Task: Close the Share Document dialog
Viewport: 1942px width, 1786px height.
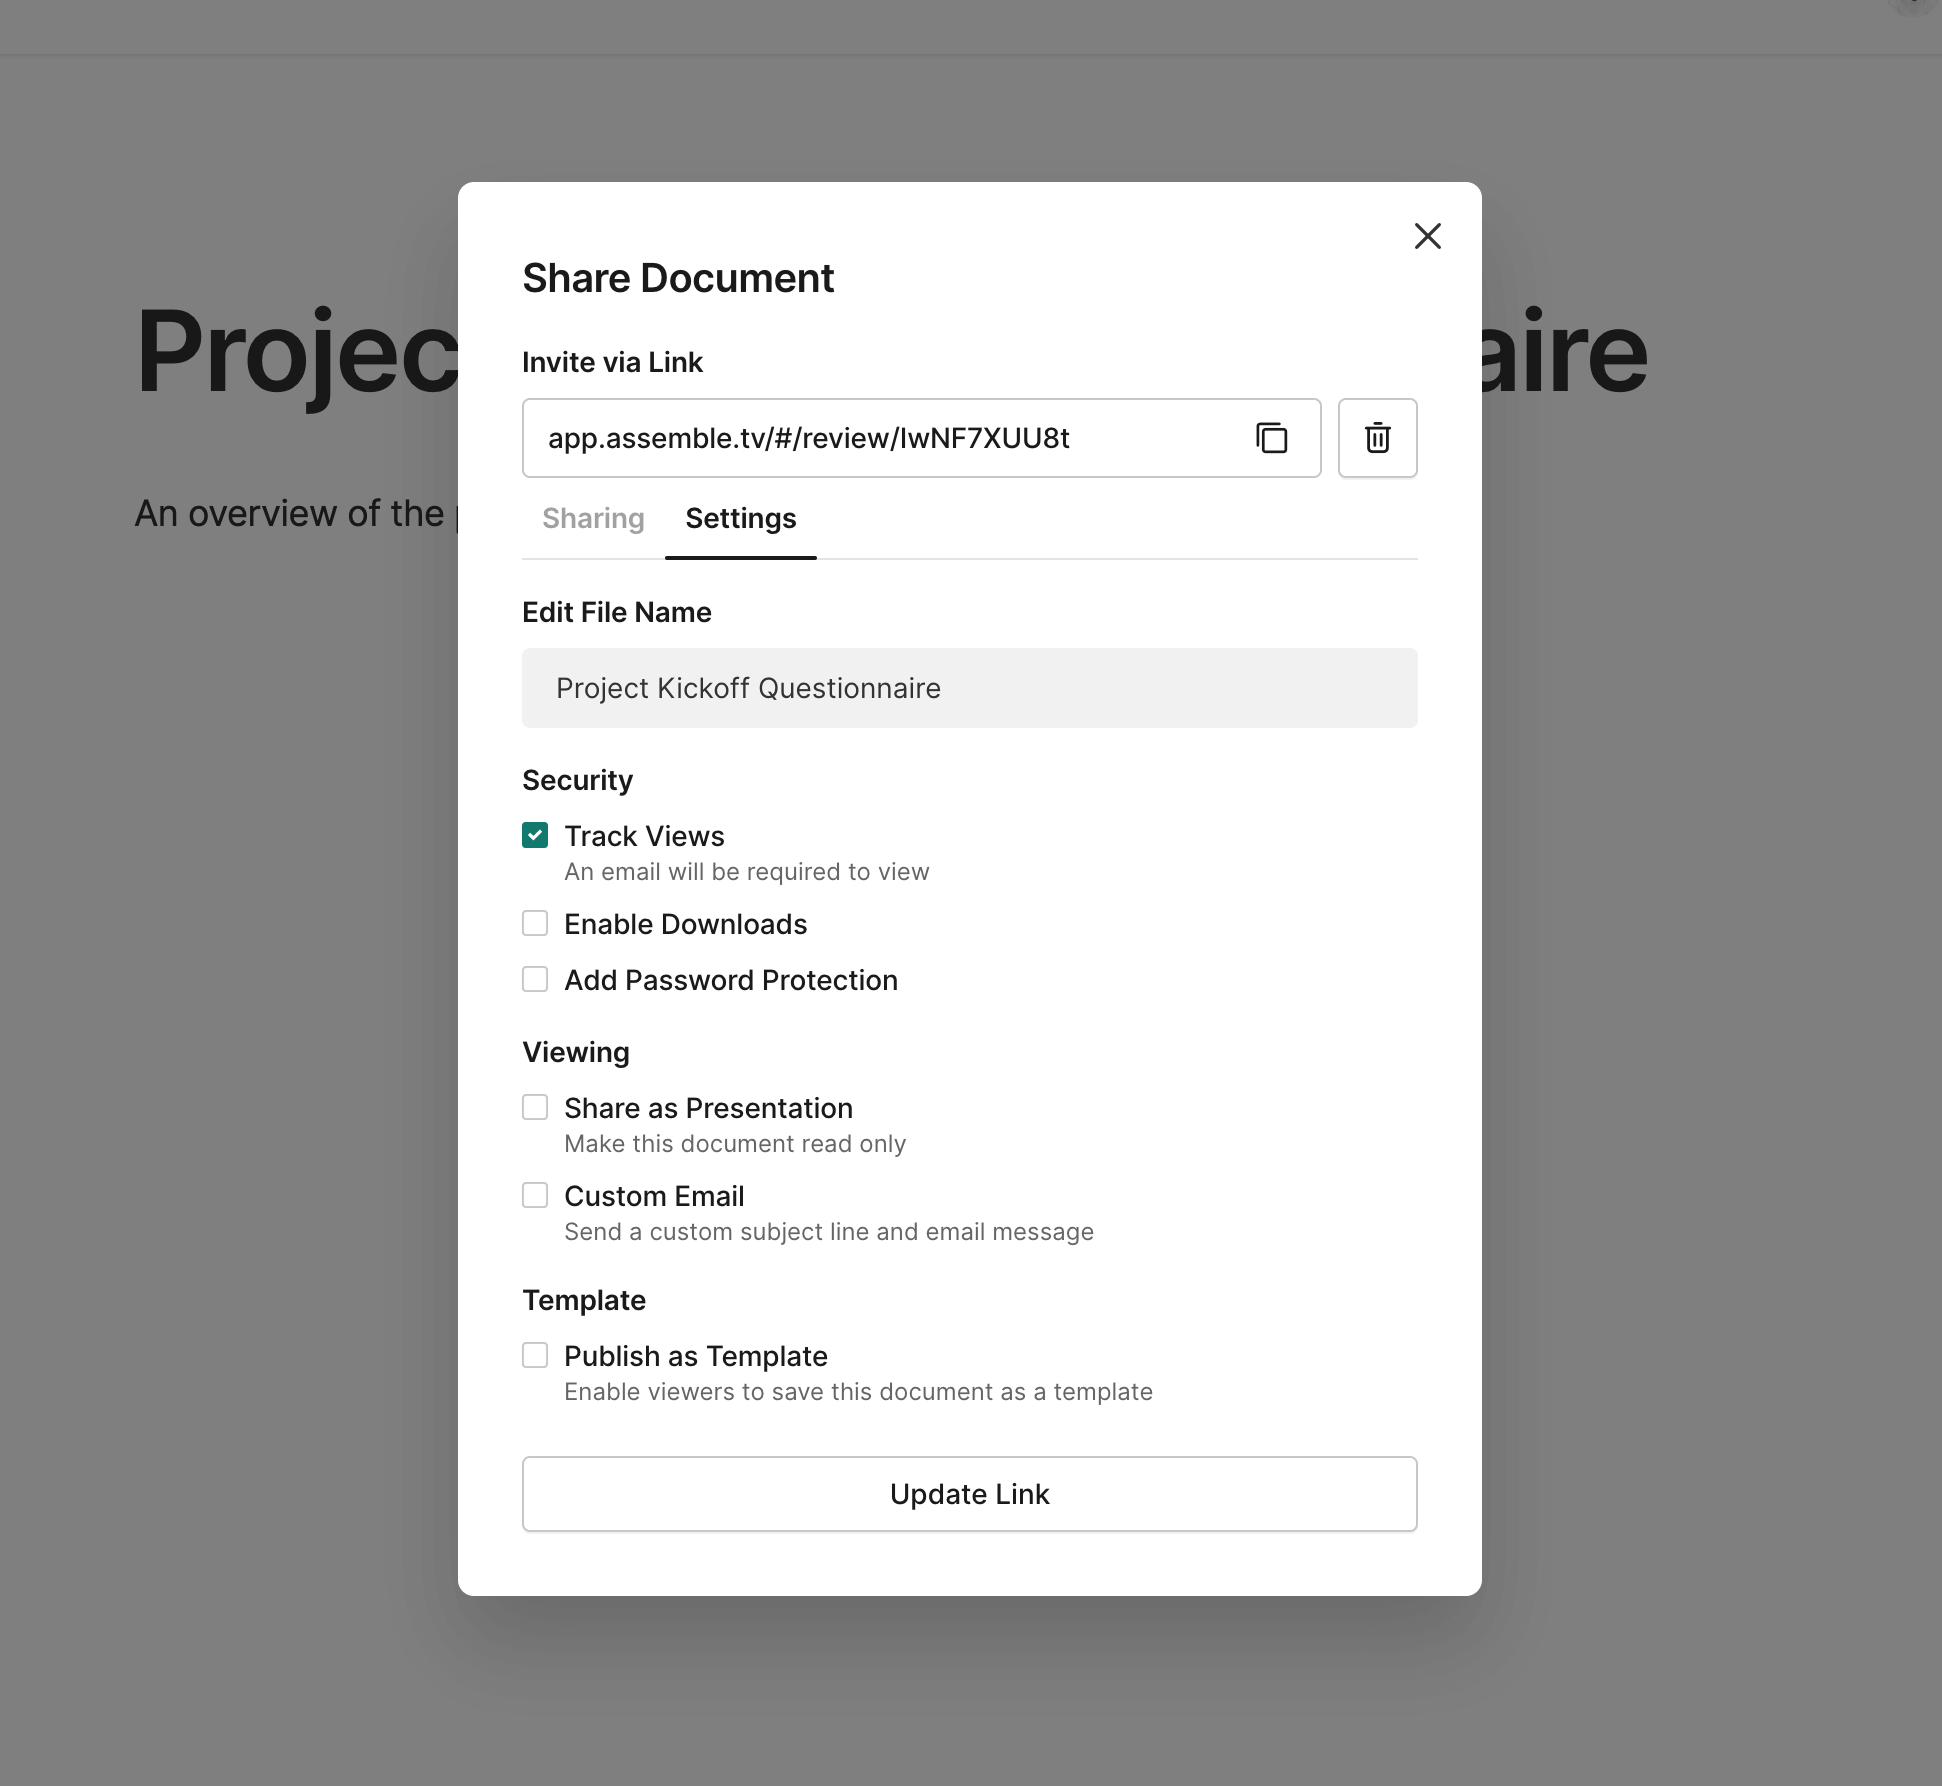Action: click(x=1427, y=236)
